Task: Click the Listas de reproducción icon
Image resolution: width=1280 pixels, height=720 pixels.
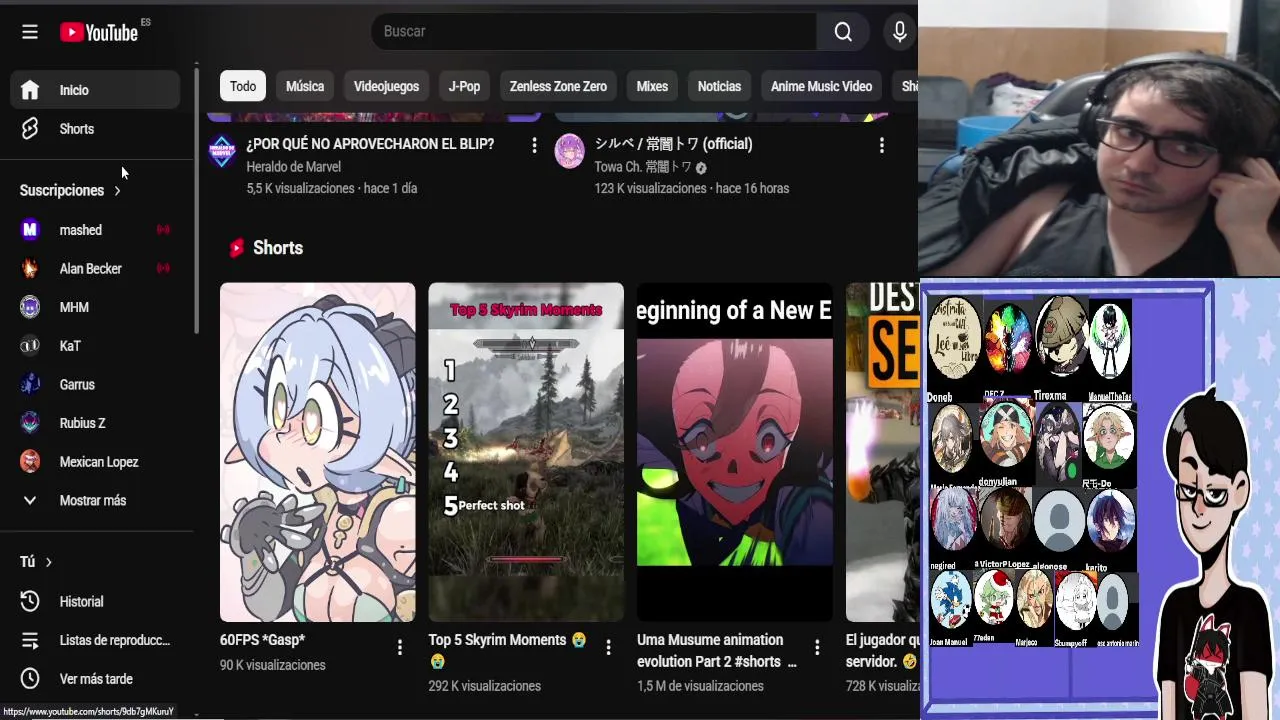Action: tap(30, 640)
